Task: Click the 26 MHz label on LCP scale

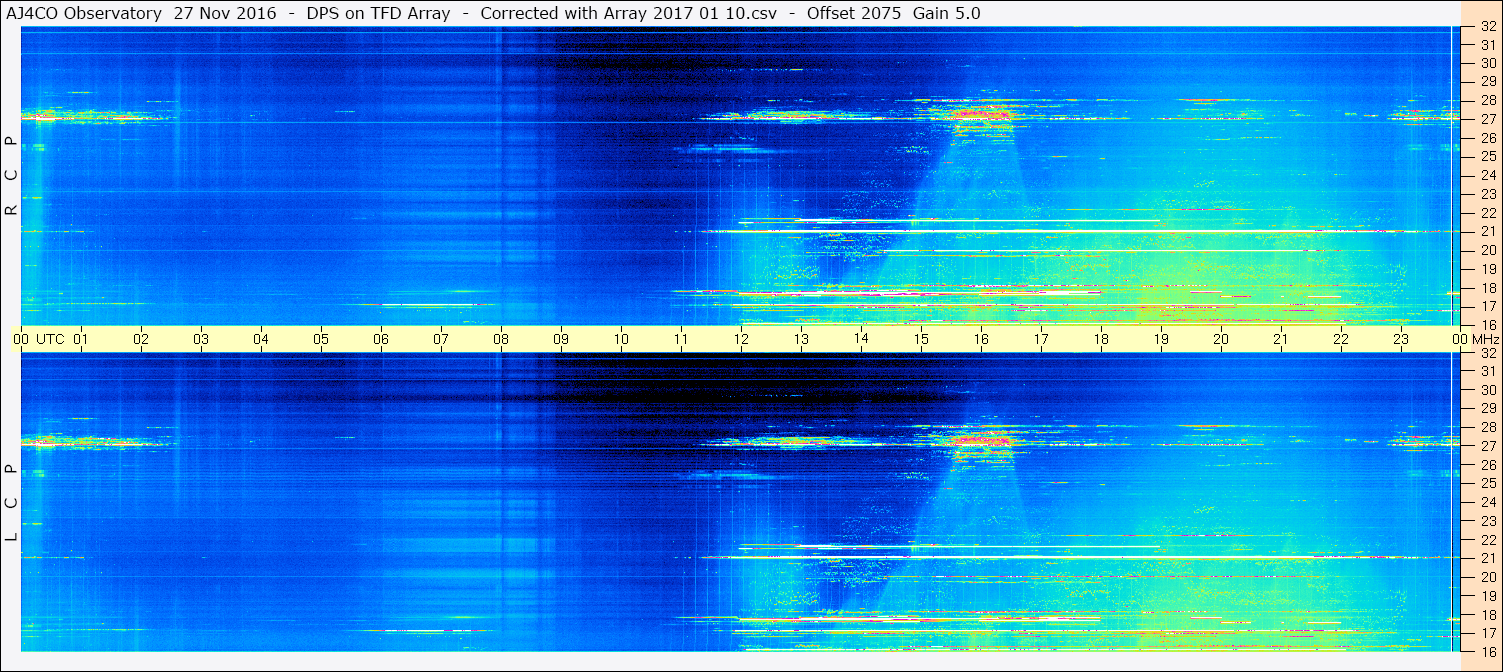Action: coord(1488,465)
